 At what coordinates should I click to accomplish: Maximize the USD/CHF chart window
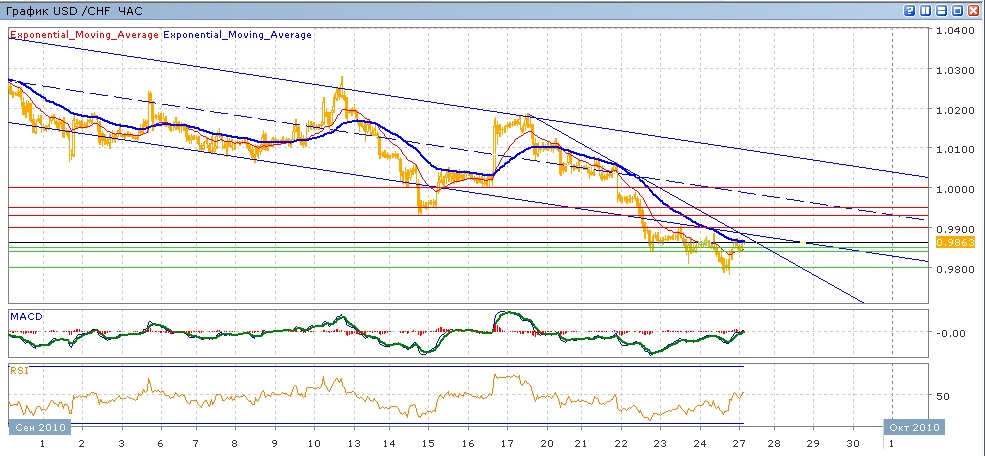click(x=957, y=10)
